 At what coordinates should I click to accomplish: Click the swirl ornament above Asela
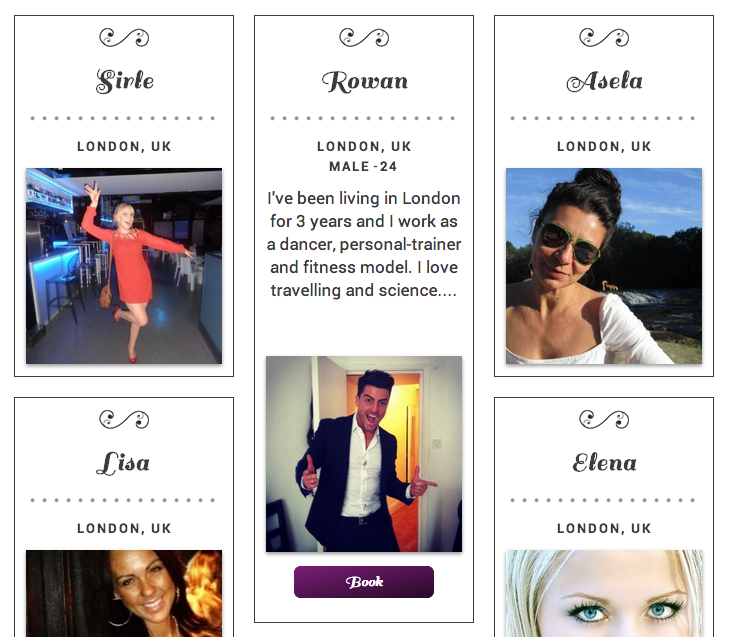pos(604,38)
